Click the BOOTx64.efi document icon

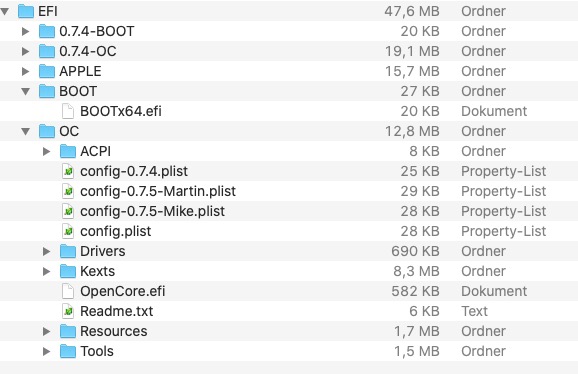click(x=68, y=111)
